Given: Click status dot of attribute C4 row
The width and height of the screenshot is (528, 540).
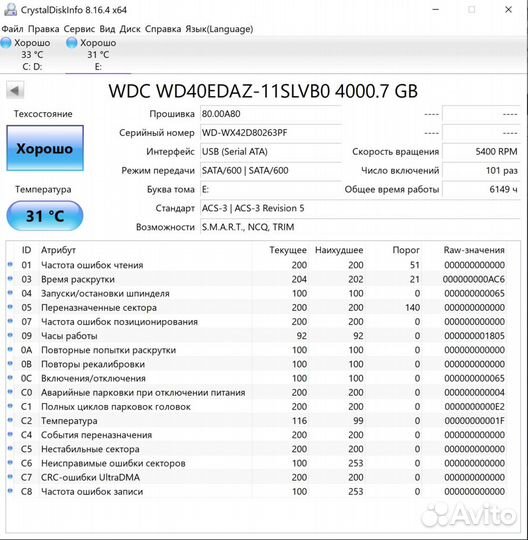Looking at the screenshot, I should pos(10,434).
